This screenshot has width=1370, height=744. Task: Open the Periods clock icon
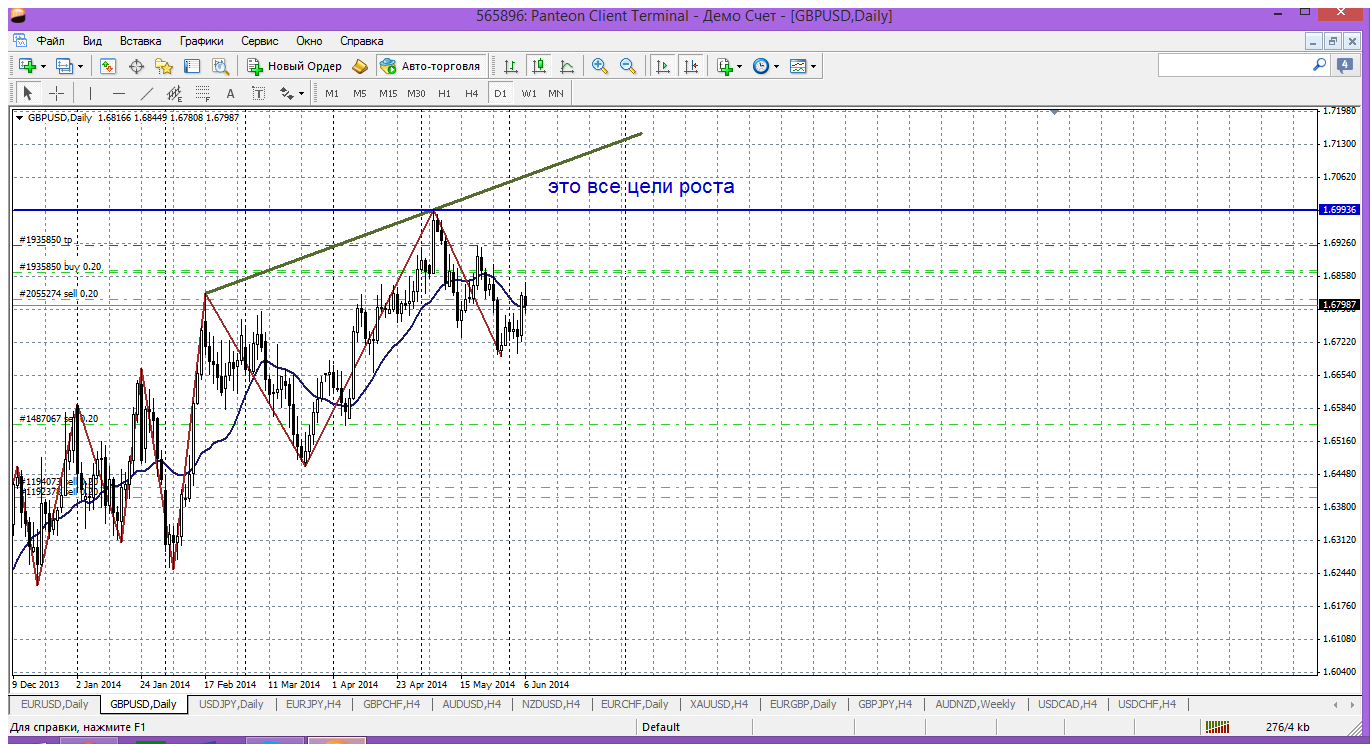761,66
